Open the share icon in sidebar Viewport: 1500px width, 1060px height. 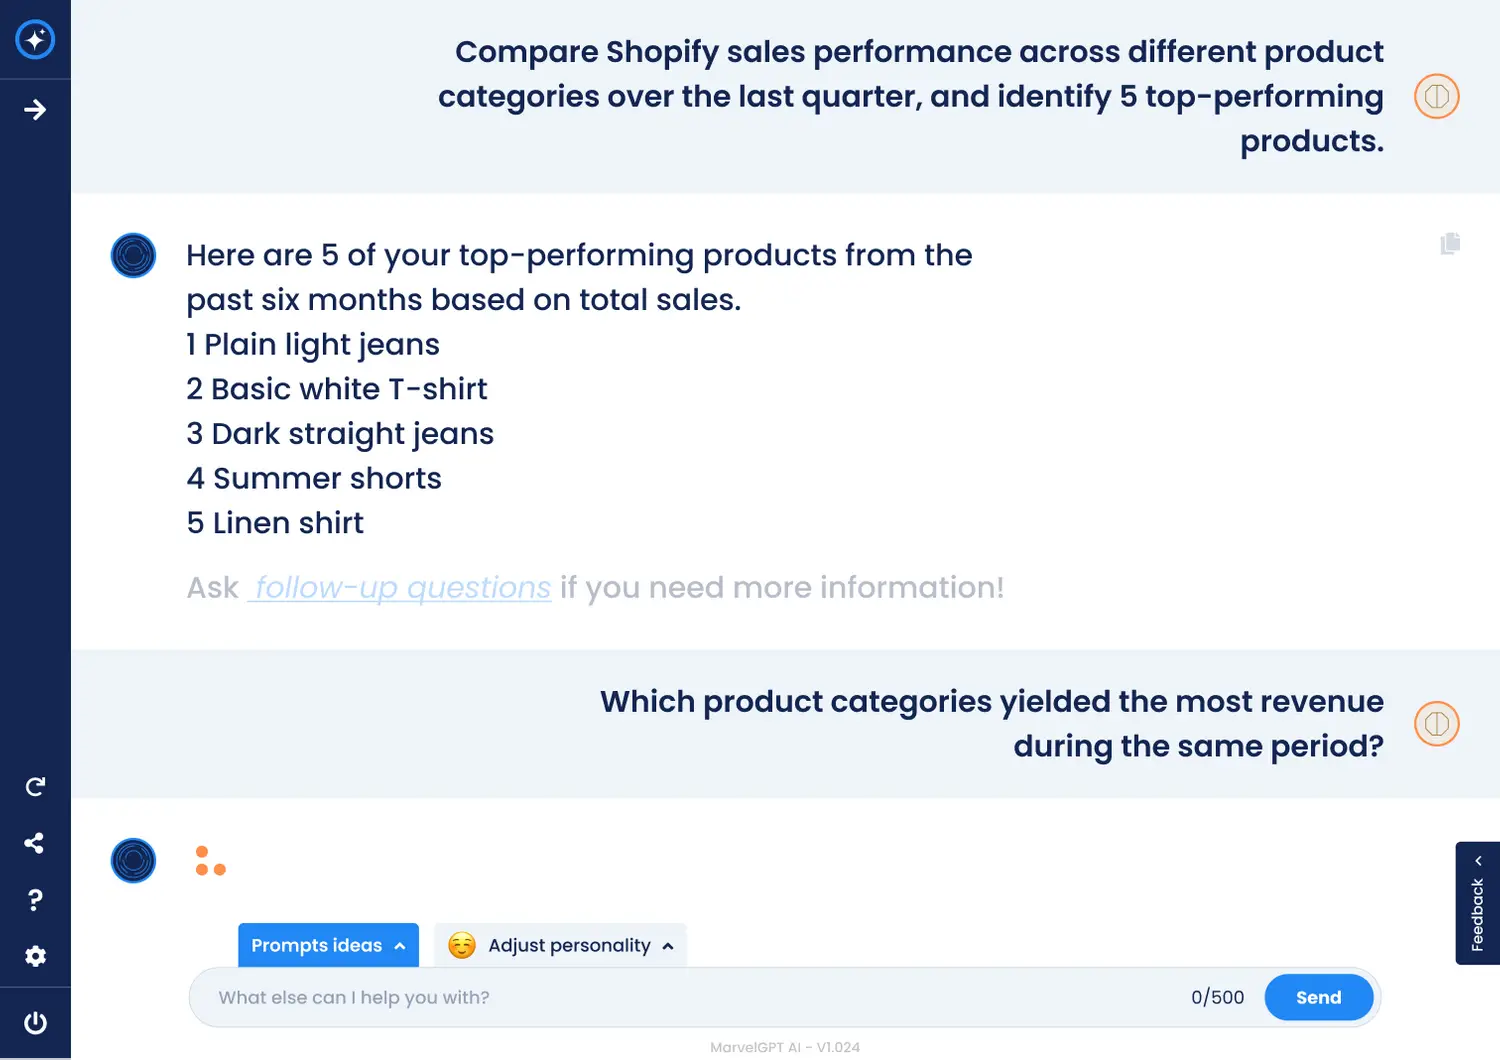[x=35, y=843]
